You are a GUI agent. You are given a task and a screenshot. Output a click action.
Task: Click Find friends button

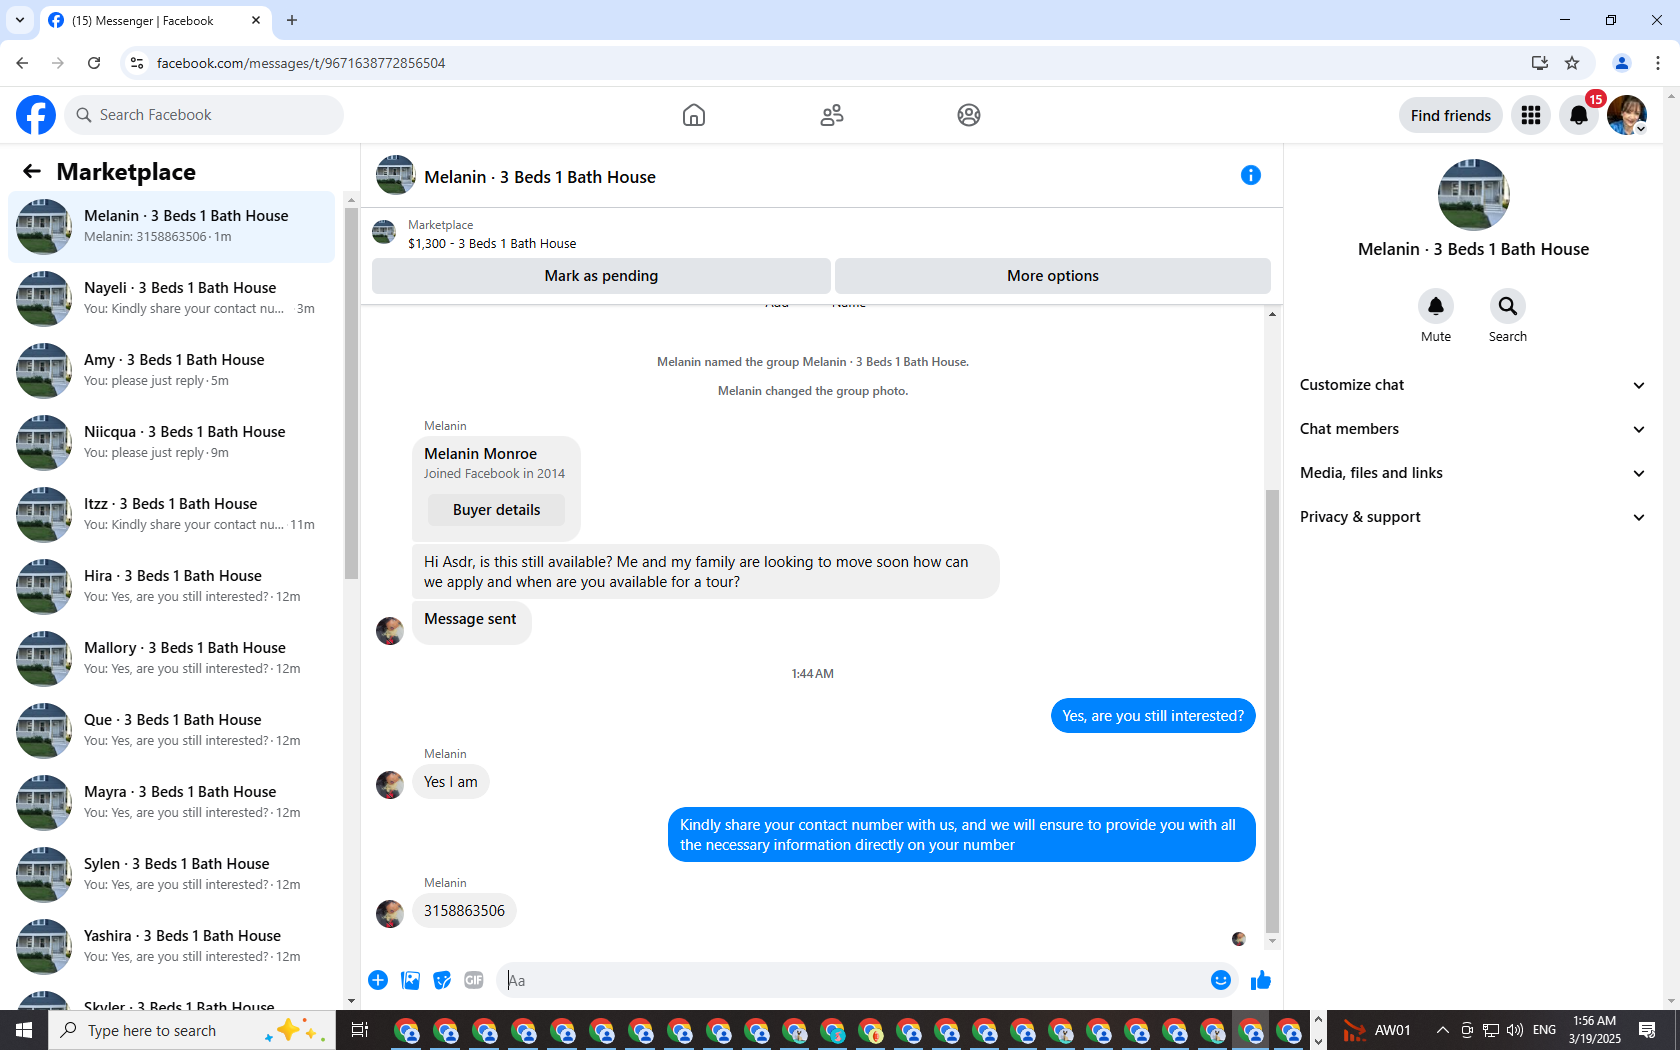click(1451, 115)
